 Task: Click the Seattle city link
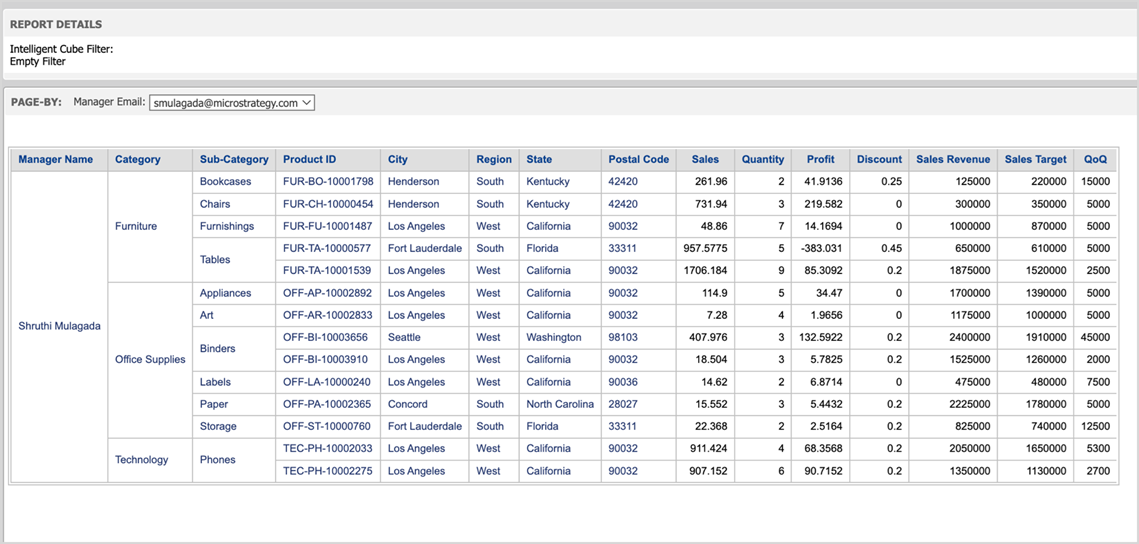pyautogui.click(x=404, y=337)
